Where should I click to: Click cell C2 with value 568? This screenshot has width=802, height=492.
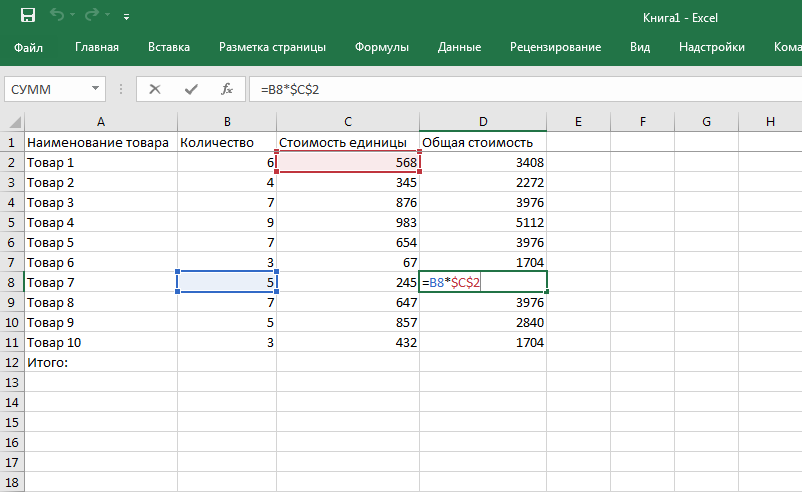coord(348,163)
